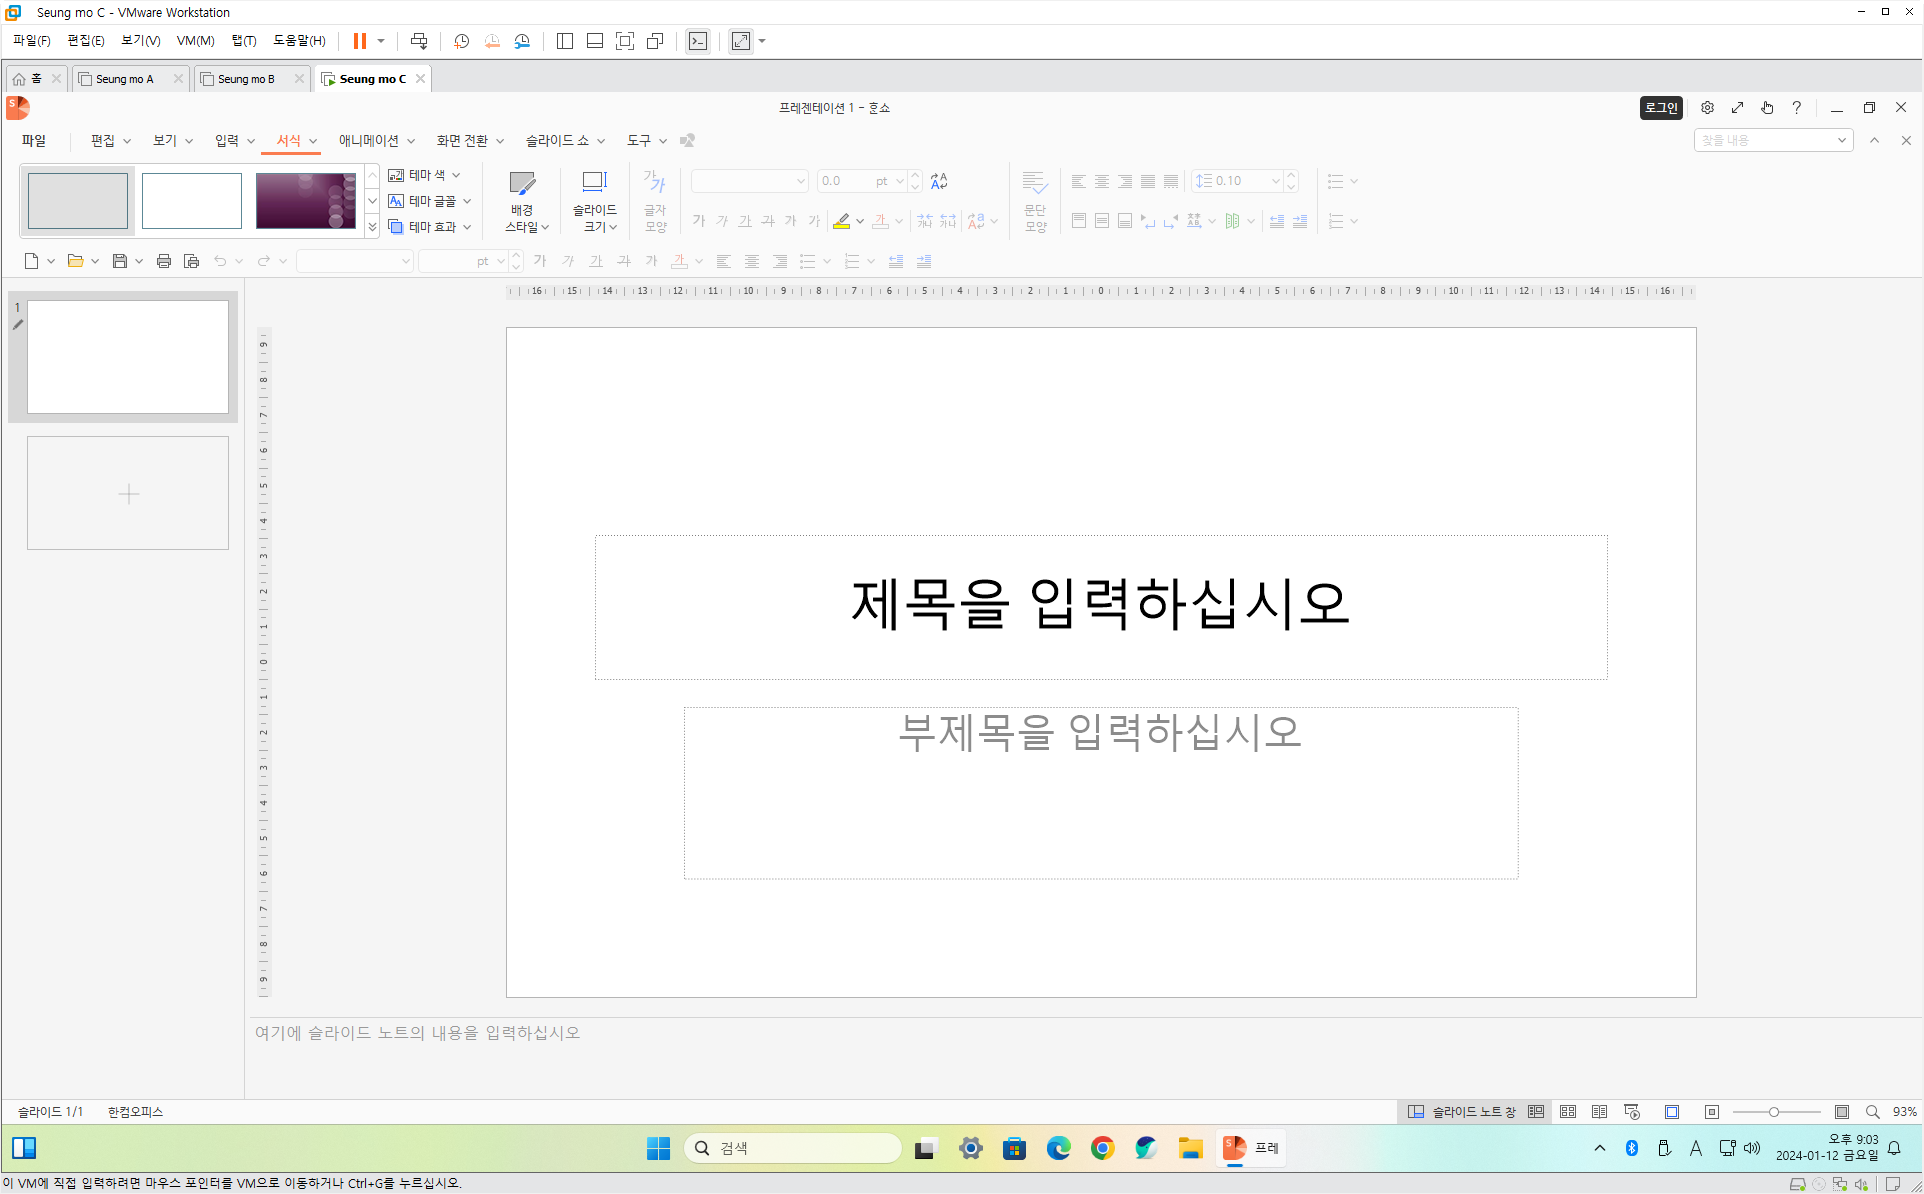The image size is (1924, 1194).
Task: Open the 슬라이드 쇼 menu tab
Action: pyautogui.click(x=557, y=140)
